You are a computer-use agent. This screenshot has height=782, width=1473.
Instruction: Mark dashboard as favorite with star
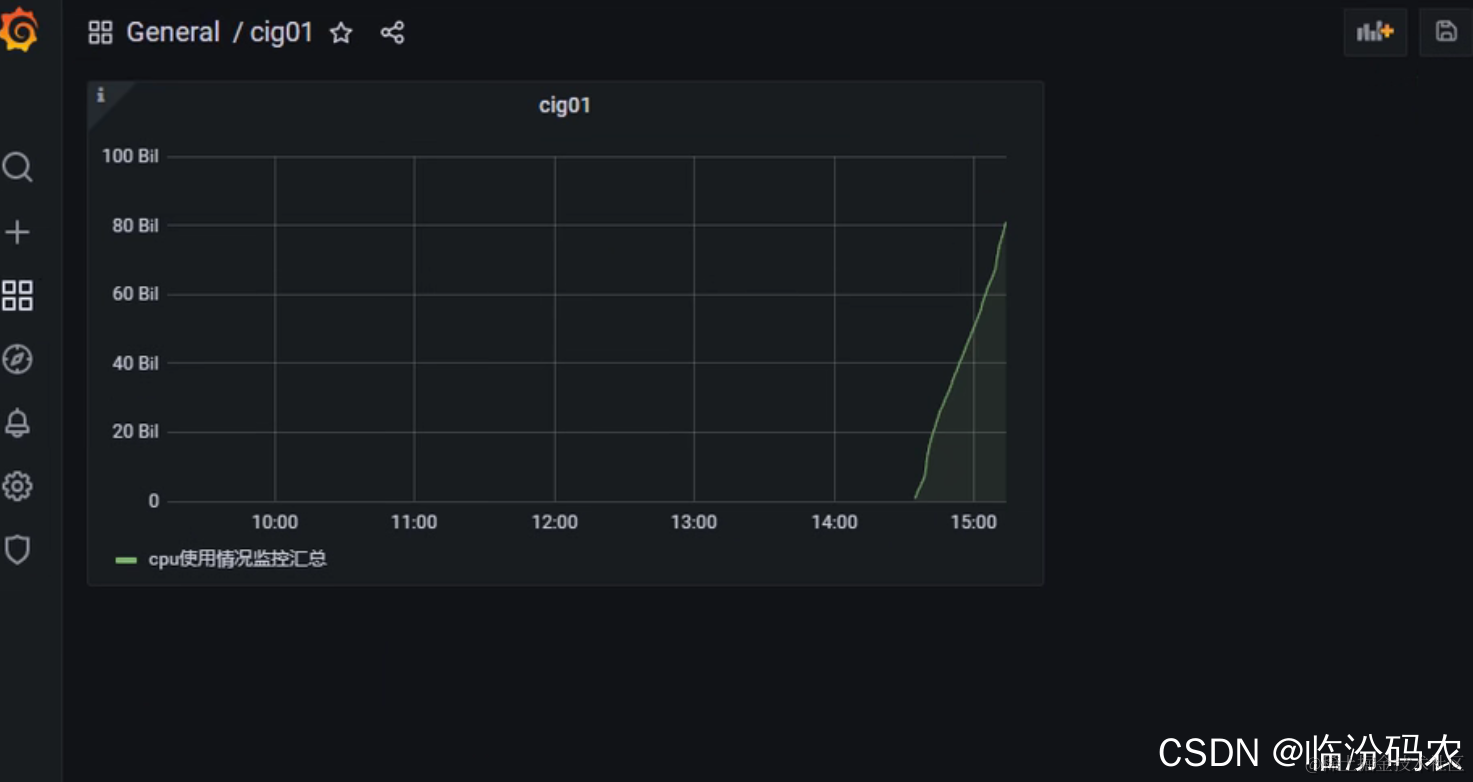341,33
